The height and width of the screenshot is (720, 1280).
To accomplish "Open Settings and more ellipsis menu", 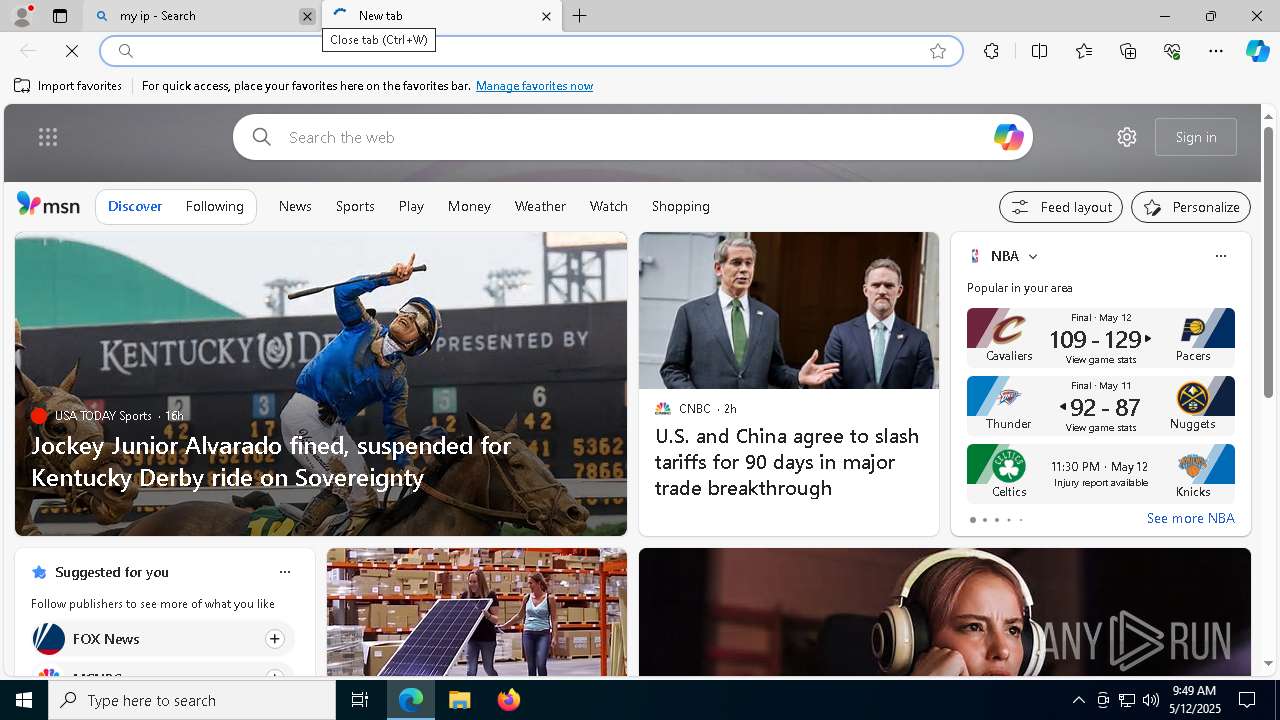I will [1216, 51].
